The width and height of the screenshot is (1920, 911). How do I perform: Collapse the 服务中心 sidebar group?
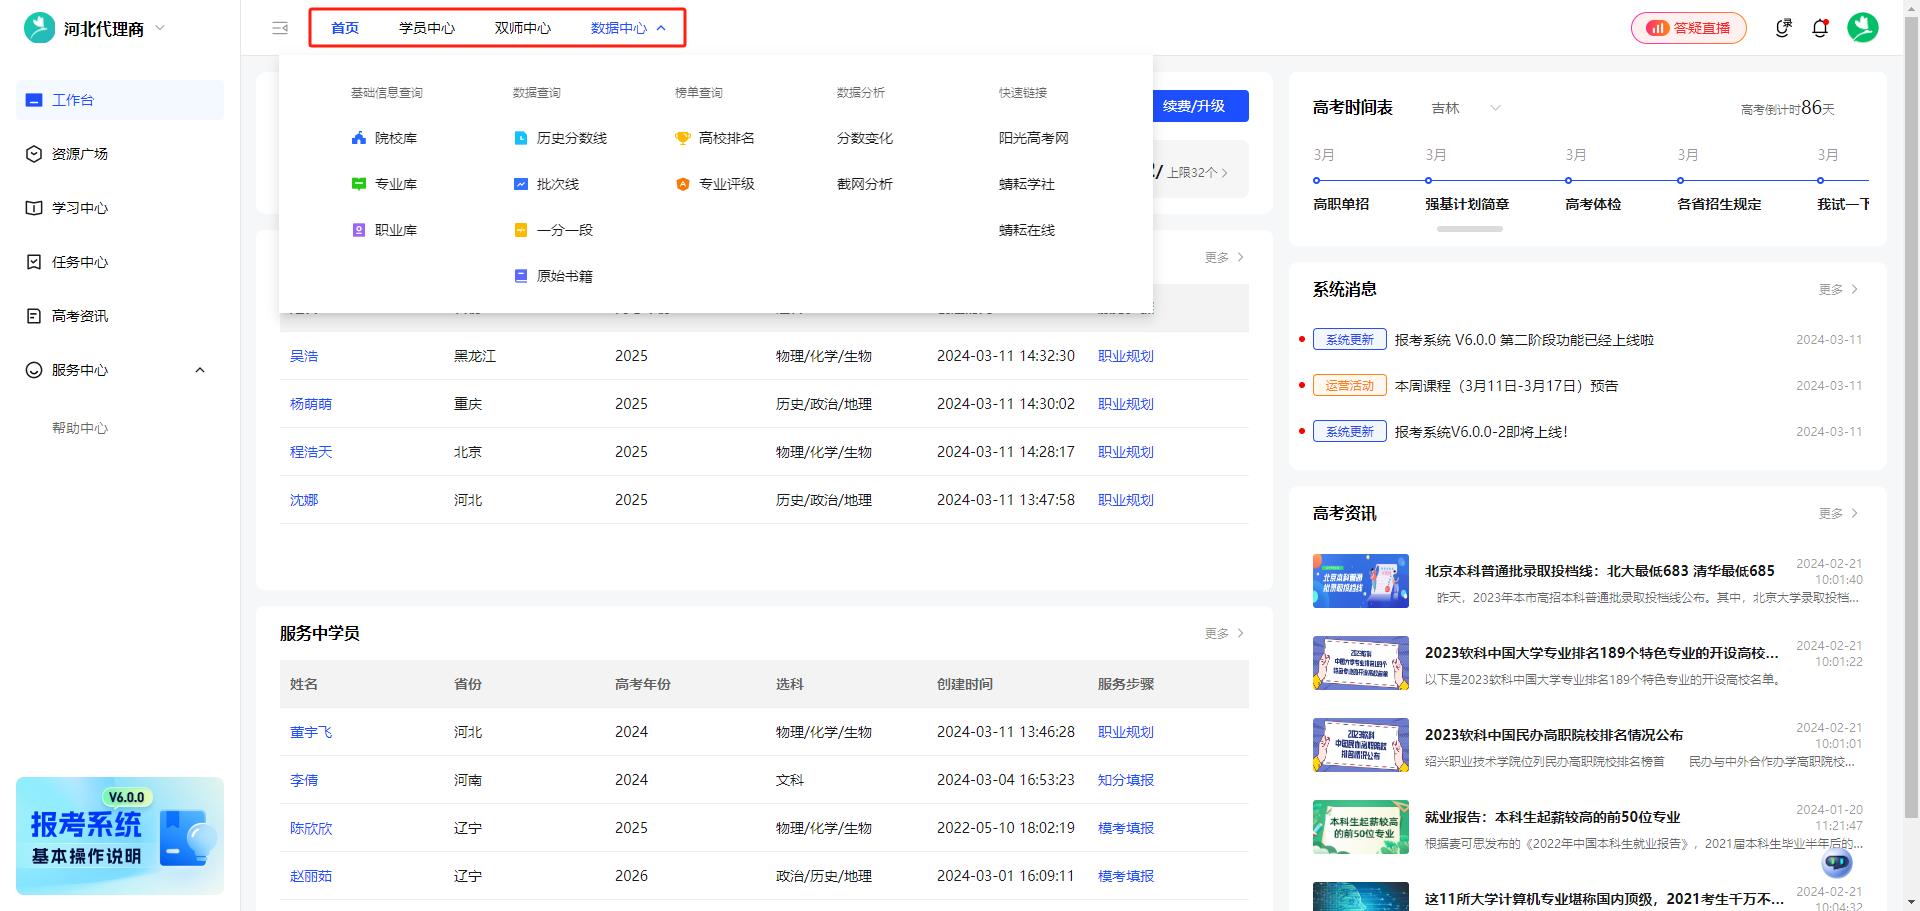coord(200,370)
